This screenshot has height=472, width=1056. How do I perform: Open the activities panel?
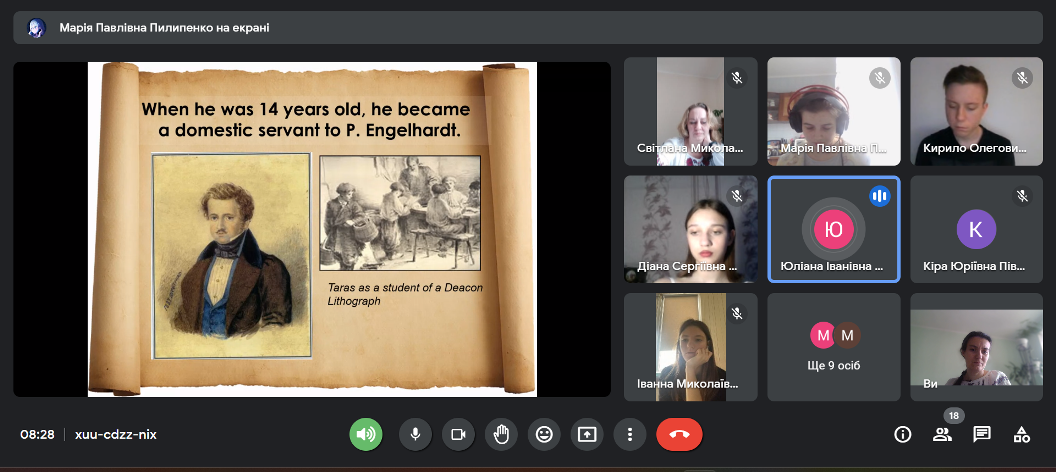coord(1022,434)
